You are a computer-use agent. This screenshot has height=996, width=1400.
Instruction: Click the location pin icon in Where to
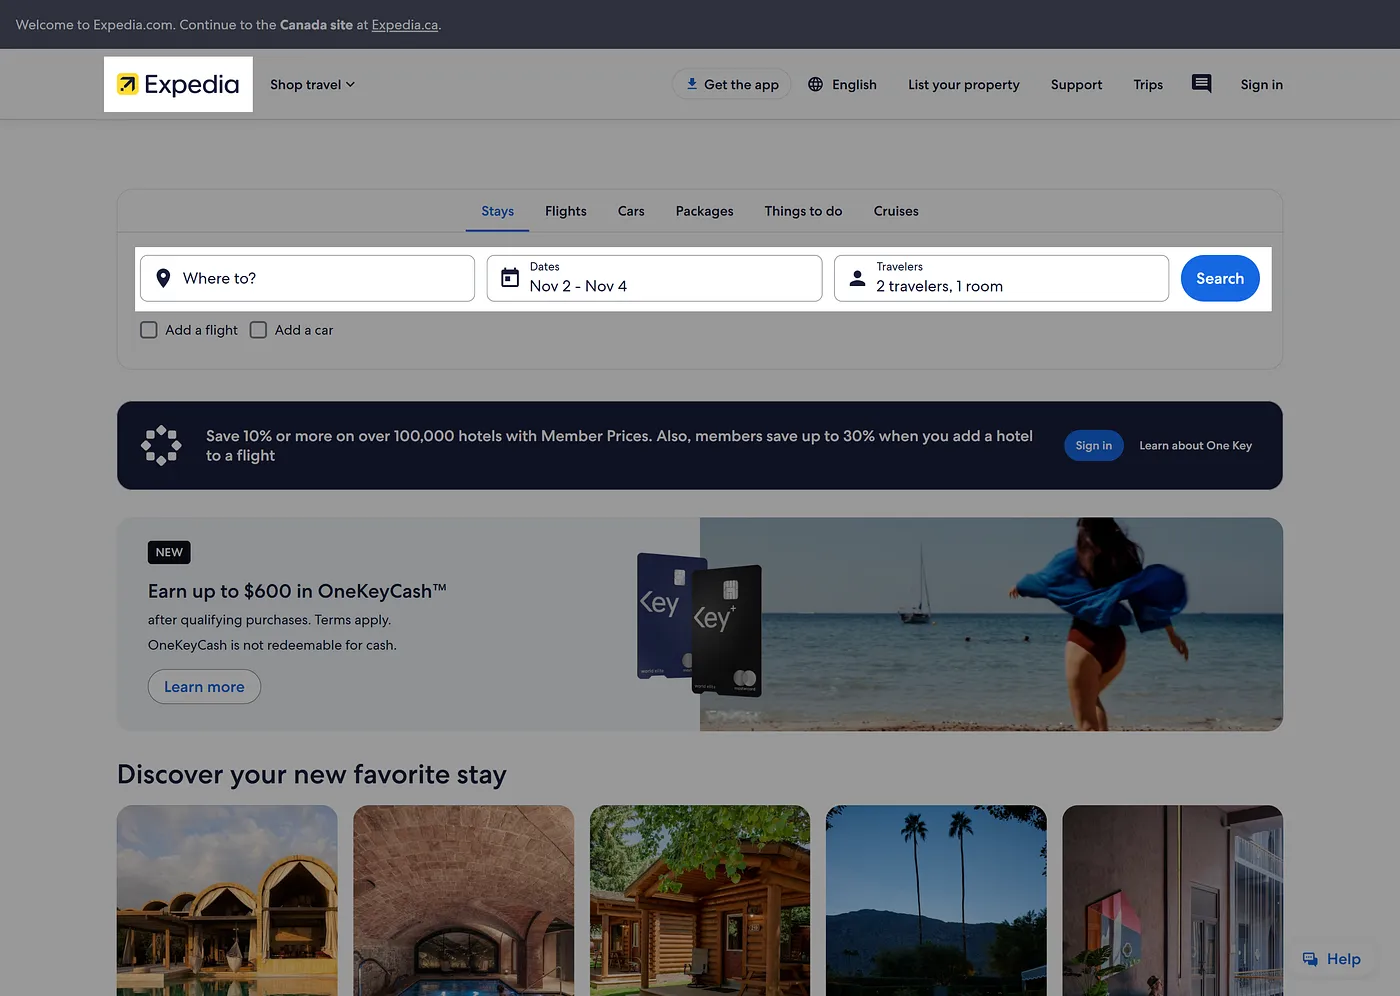pyautogui.click(x=163, y=279)
